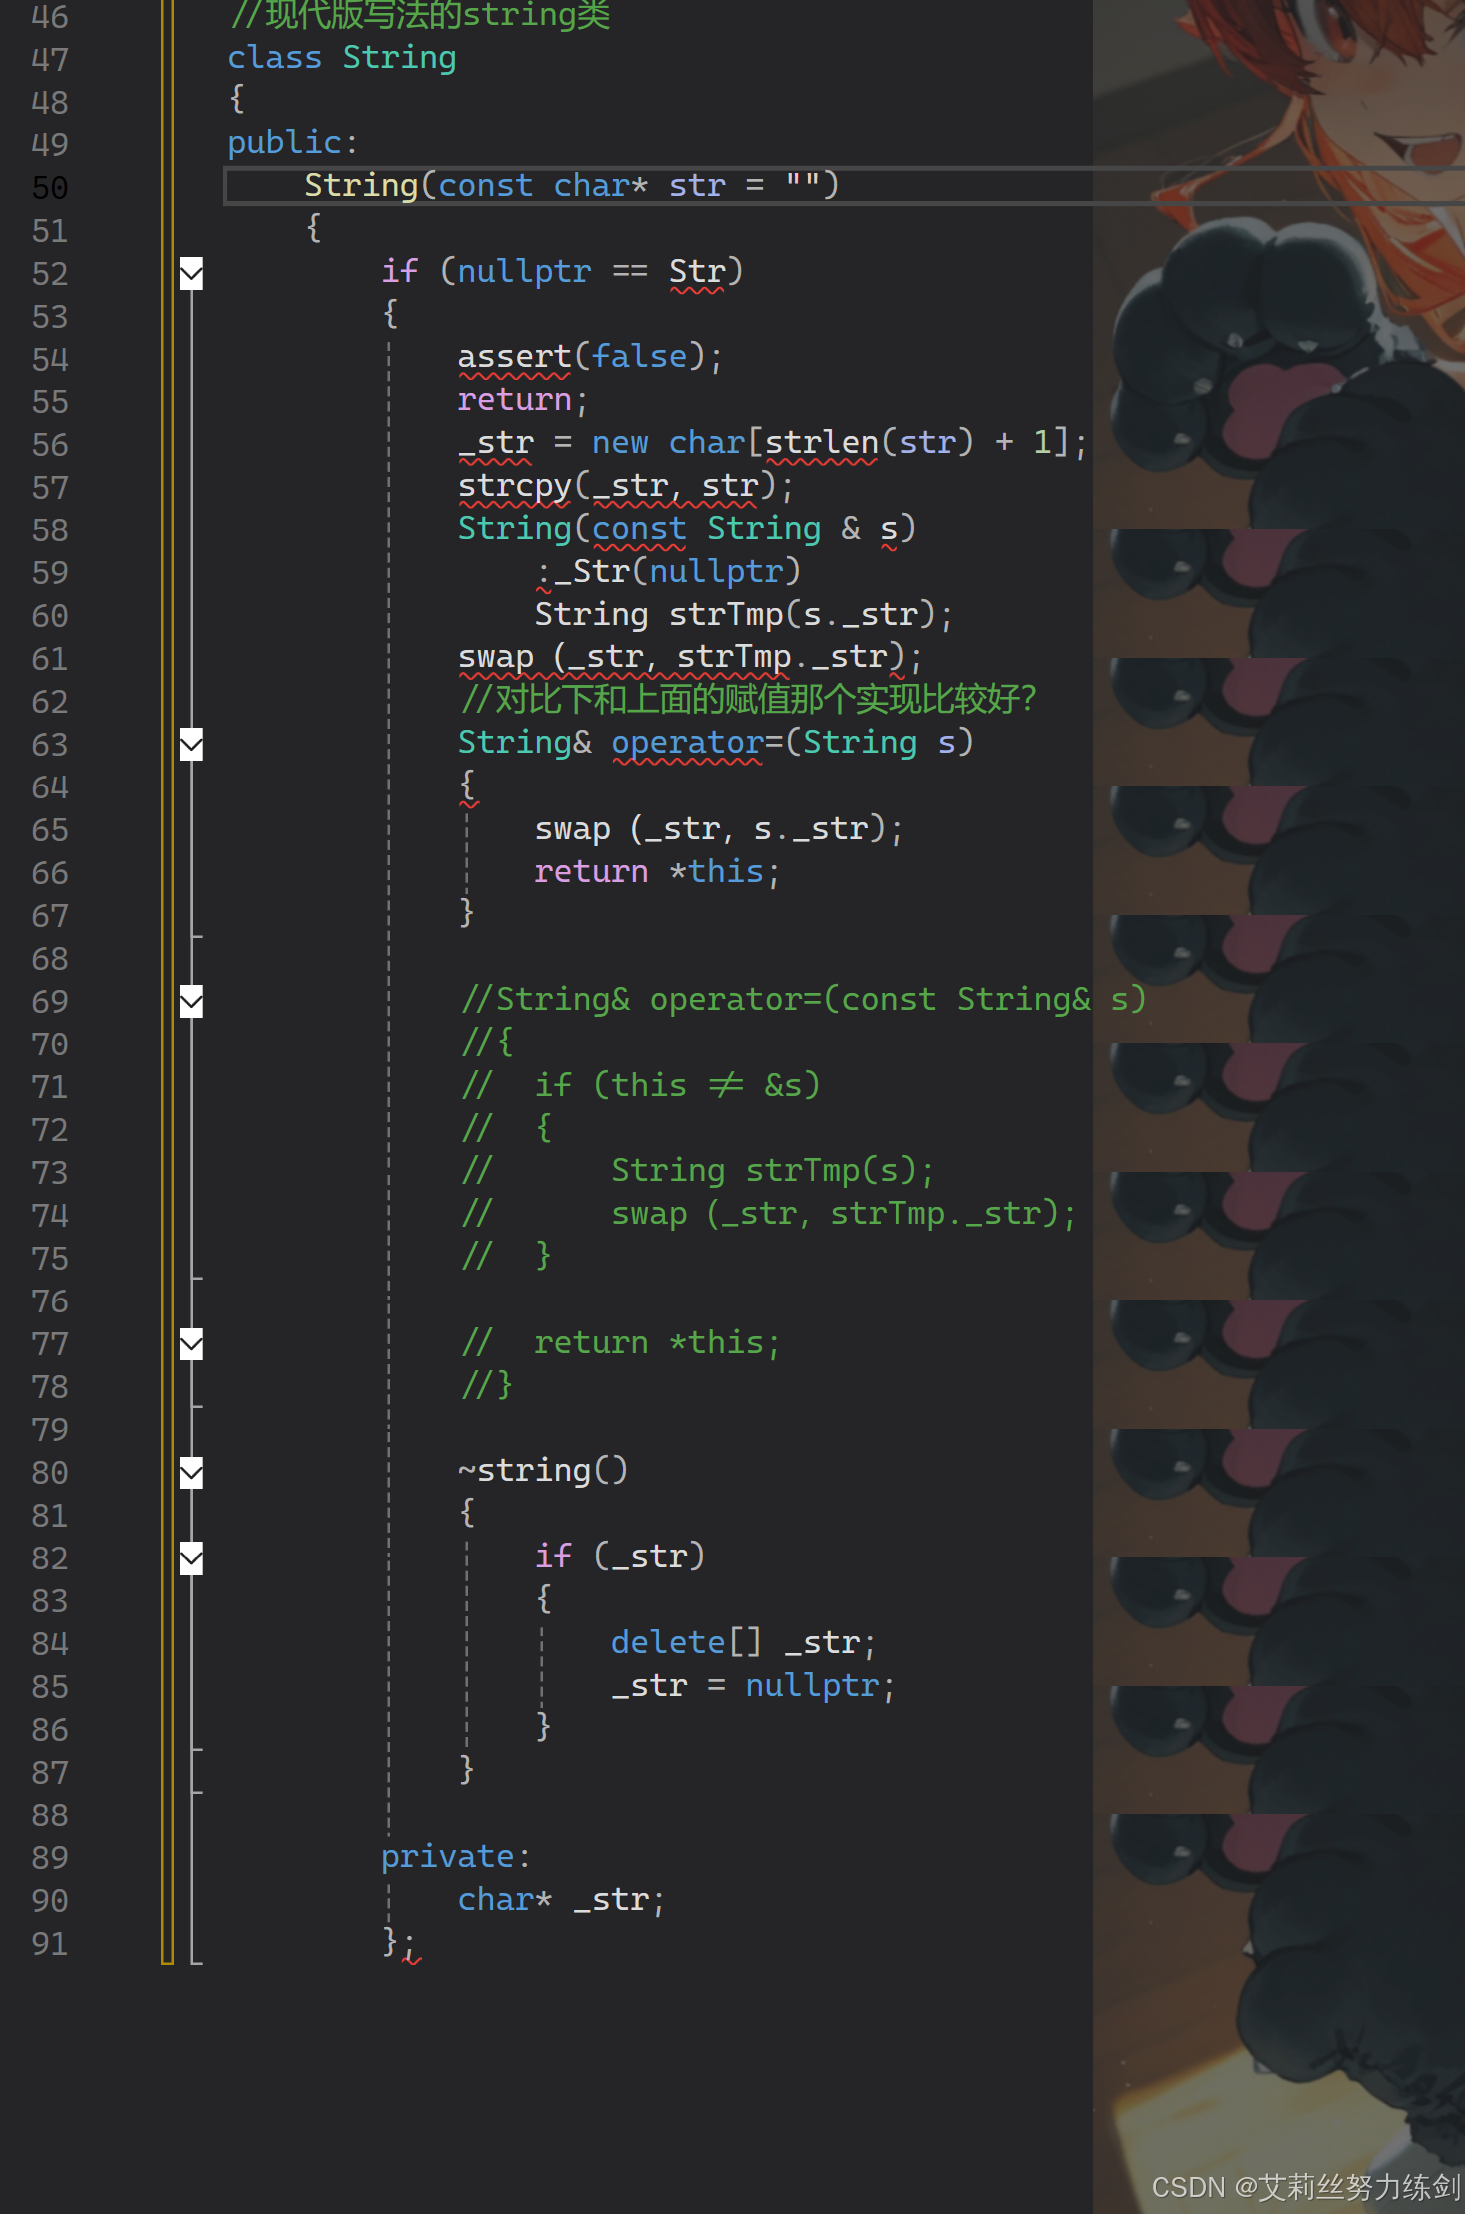The image size is (1465, 2214).
Task: Click the '~string()' destructor name
Action: point(543,1471)
